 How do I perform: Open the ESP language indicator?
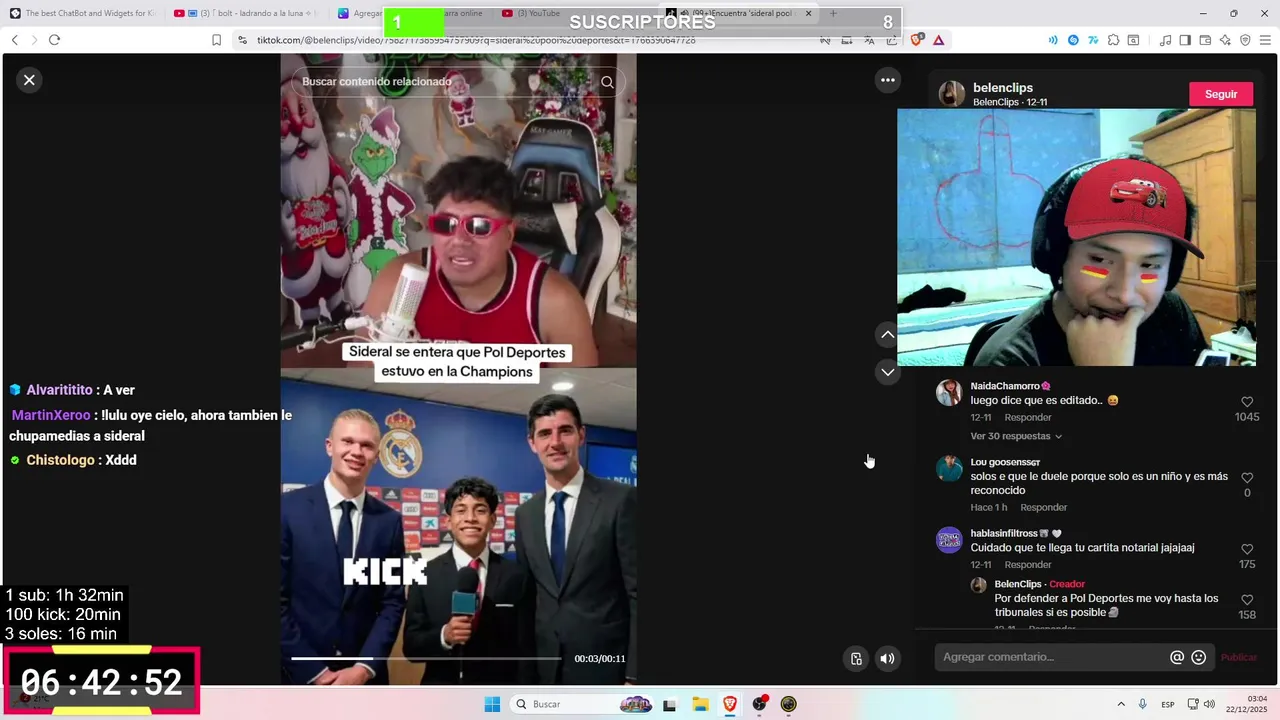pos(1167,704)
